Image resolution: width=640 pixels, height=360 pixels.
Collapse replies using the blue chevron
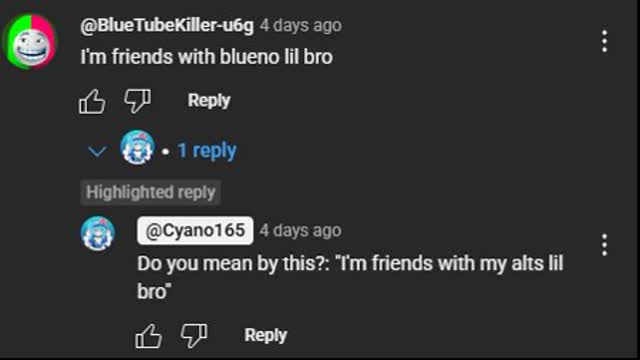[97, 151]
